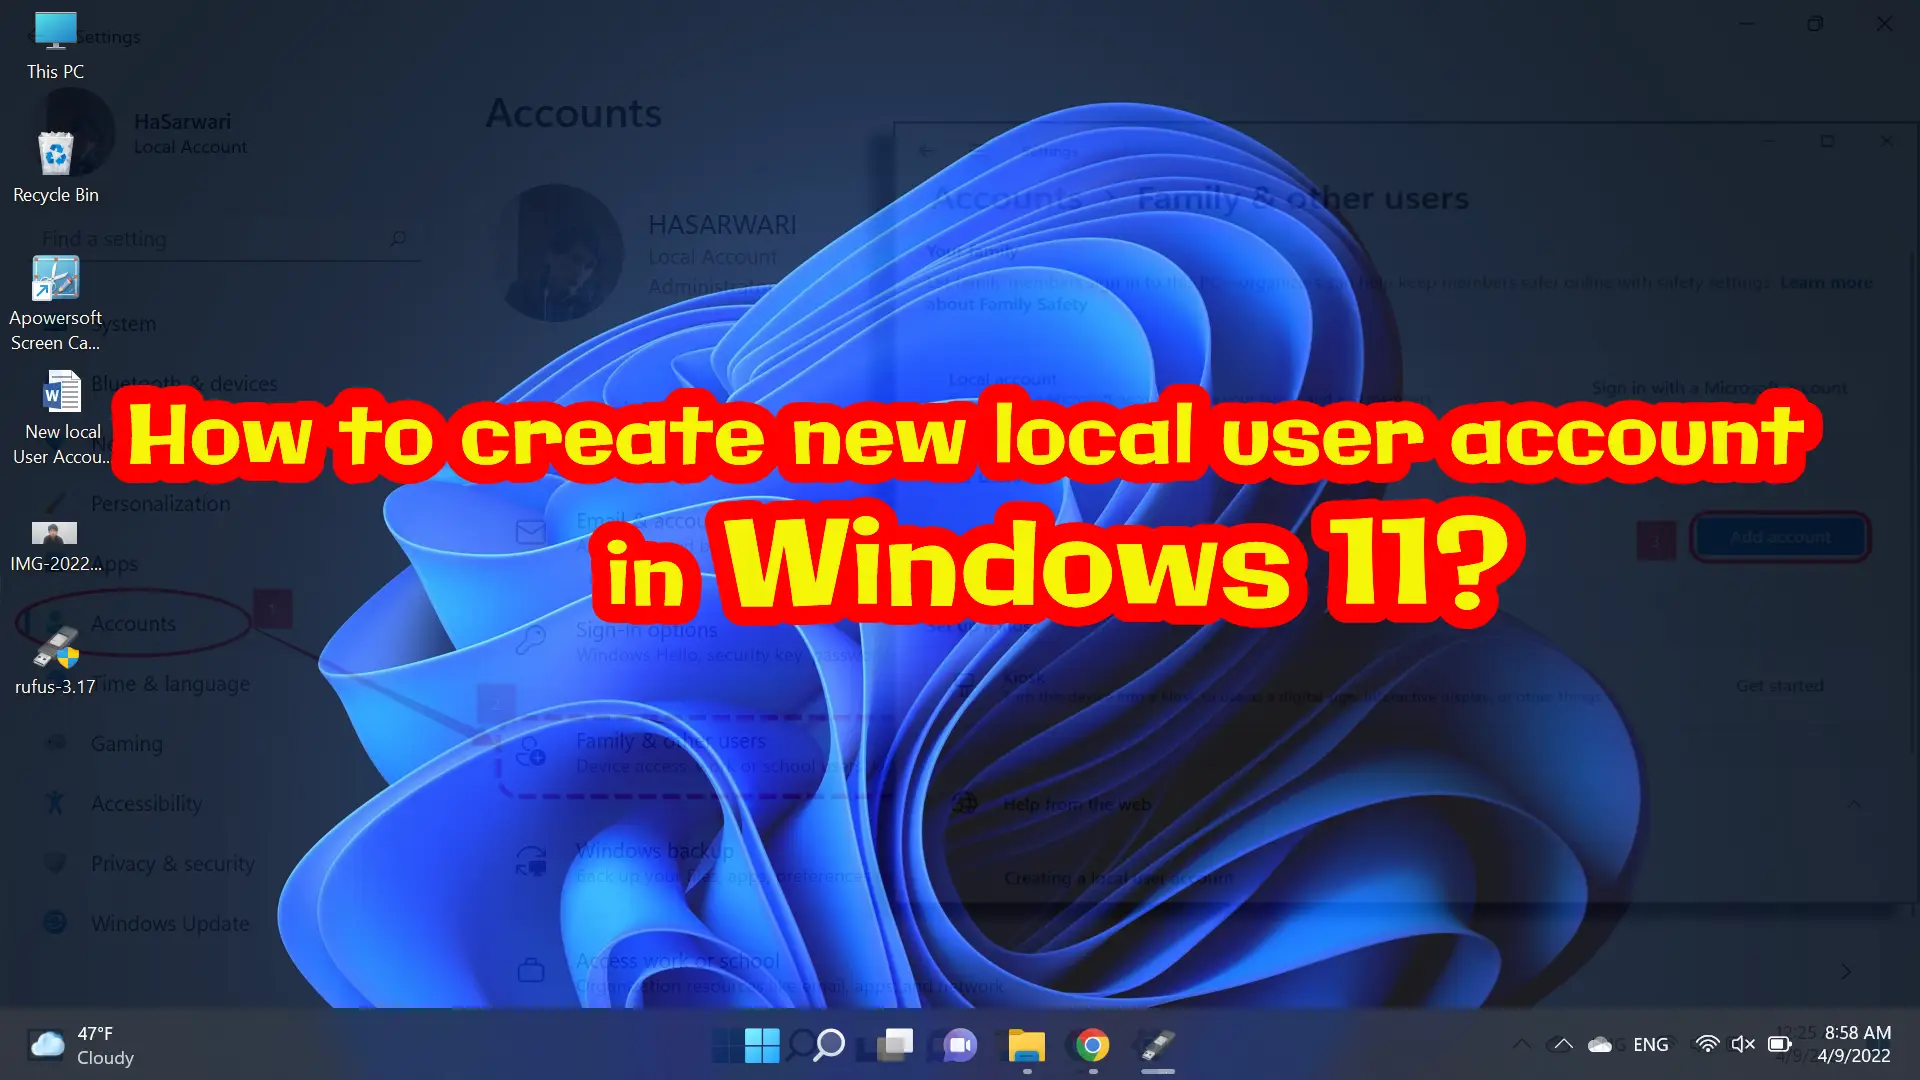1920x1080 pixels.
Task: Select the Recycle Bin desktop icon
Action: tap(55, 168)
